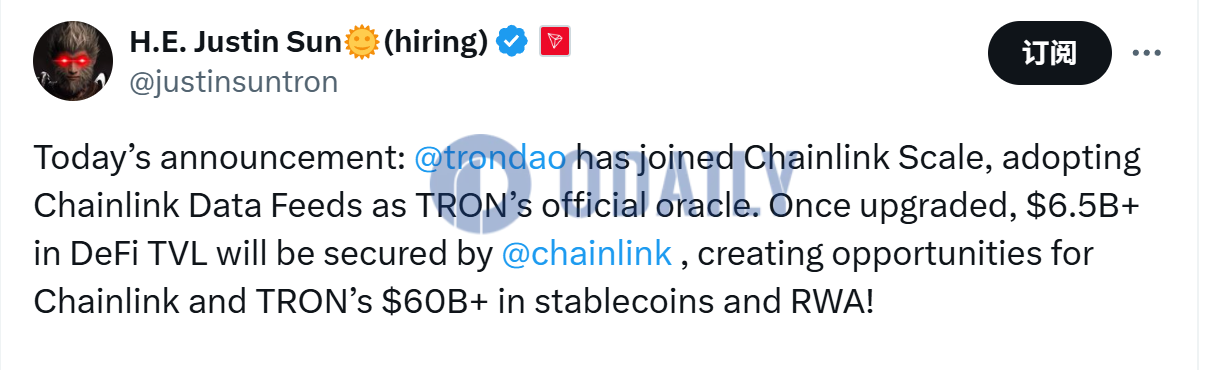Click the red TRON affiliate badge
Screen dimensions: 1228x370
click(x=555, y=41)
